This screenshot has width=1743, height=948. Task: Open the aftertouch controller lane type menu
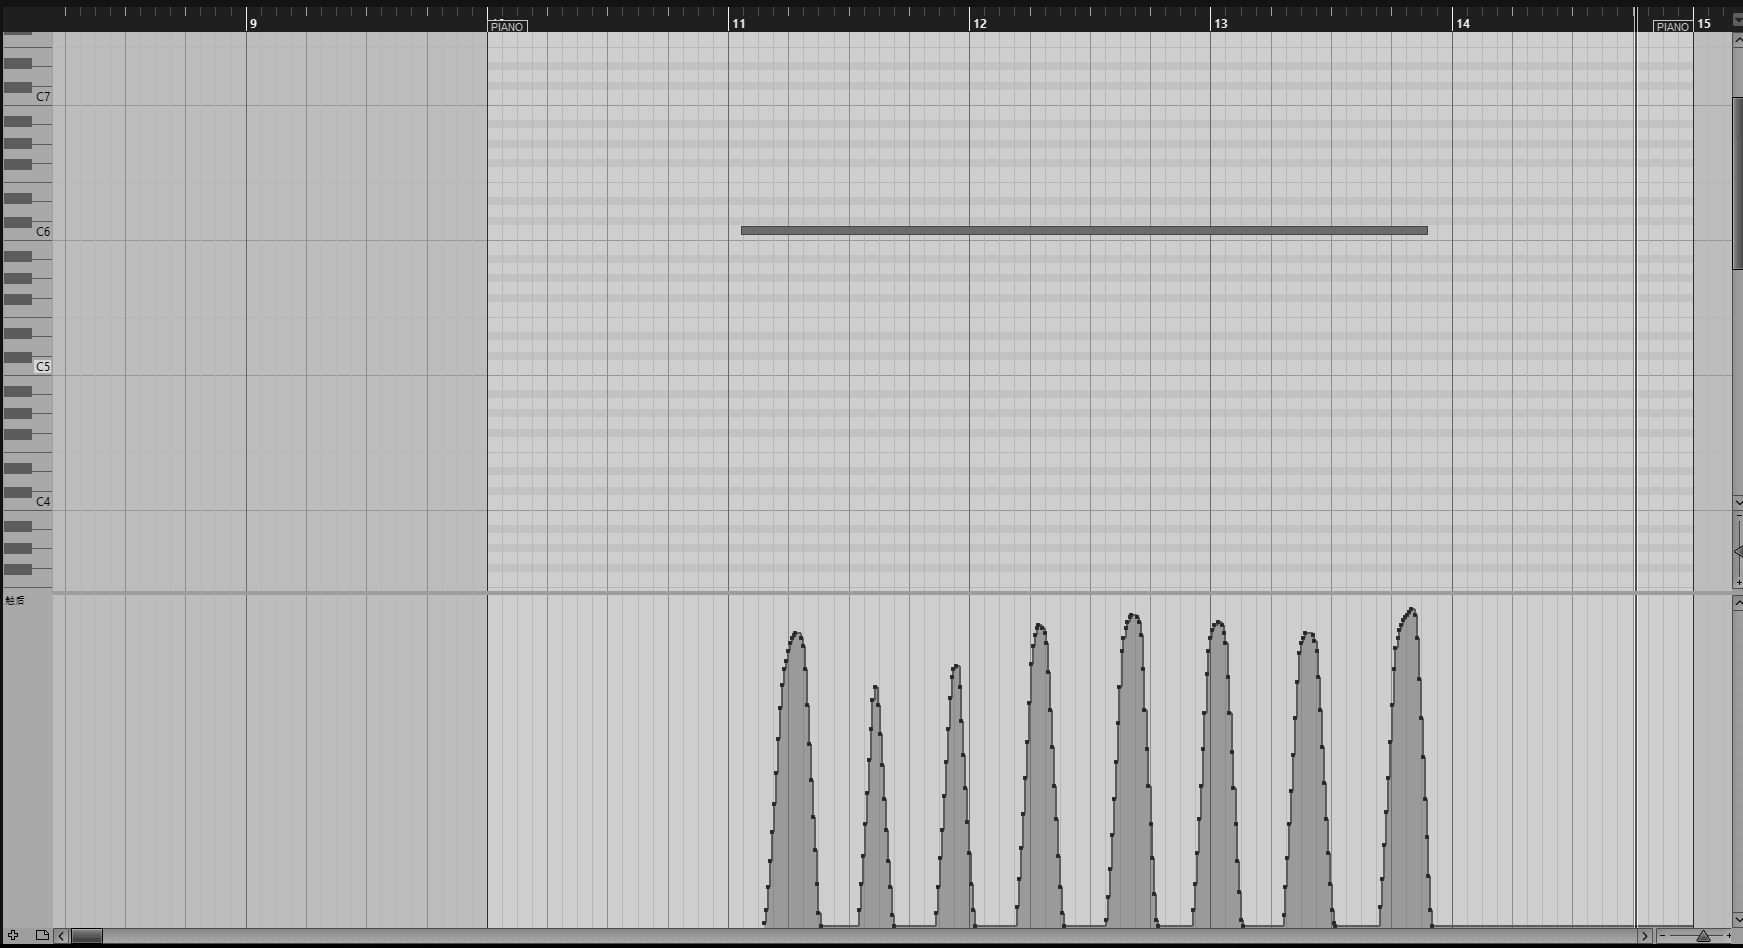(15, 601)
